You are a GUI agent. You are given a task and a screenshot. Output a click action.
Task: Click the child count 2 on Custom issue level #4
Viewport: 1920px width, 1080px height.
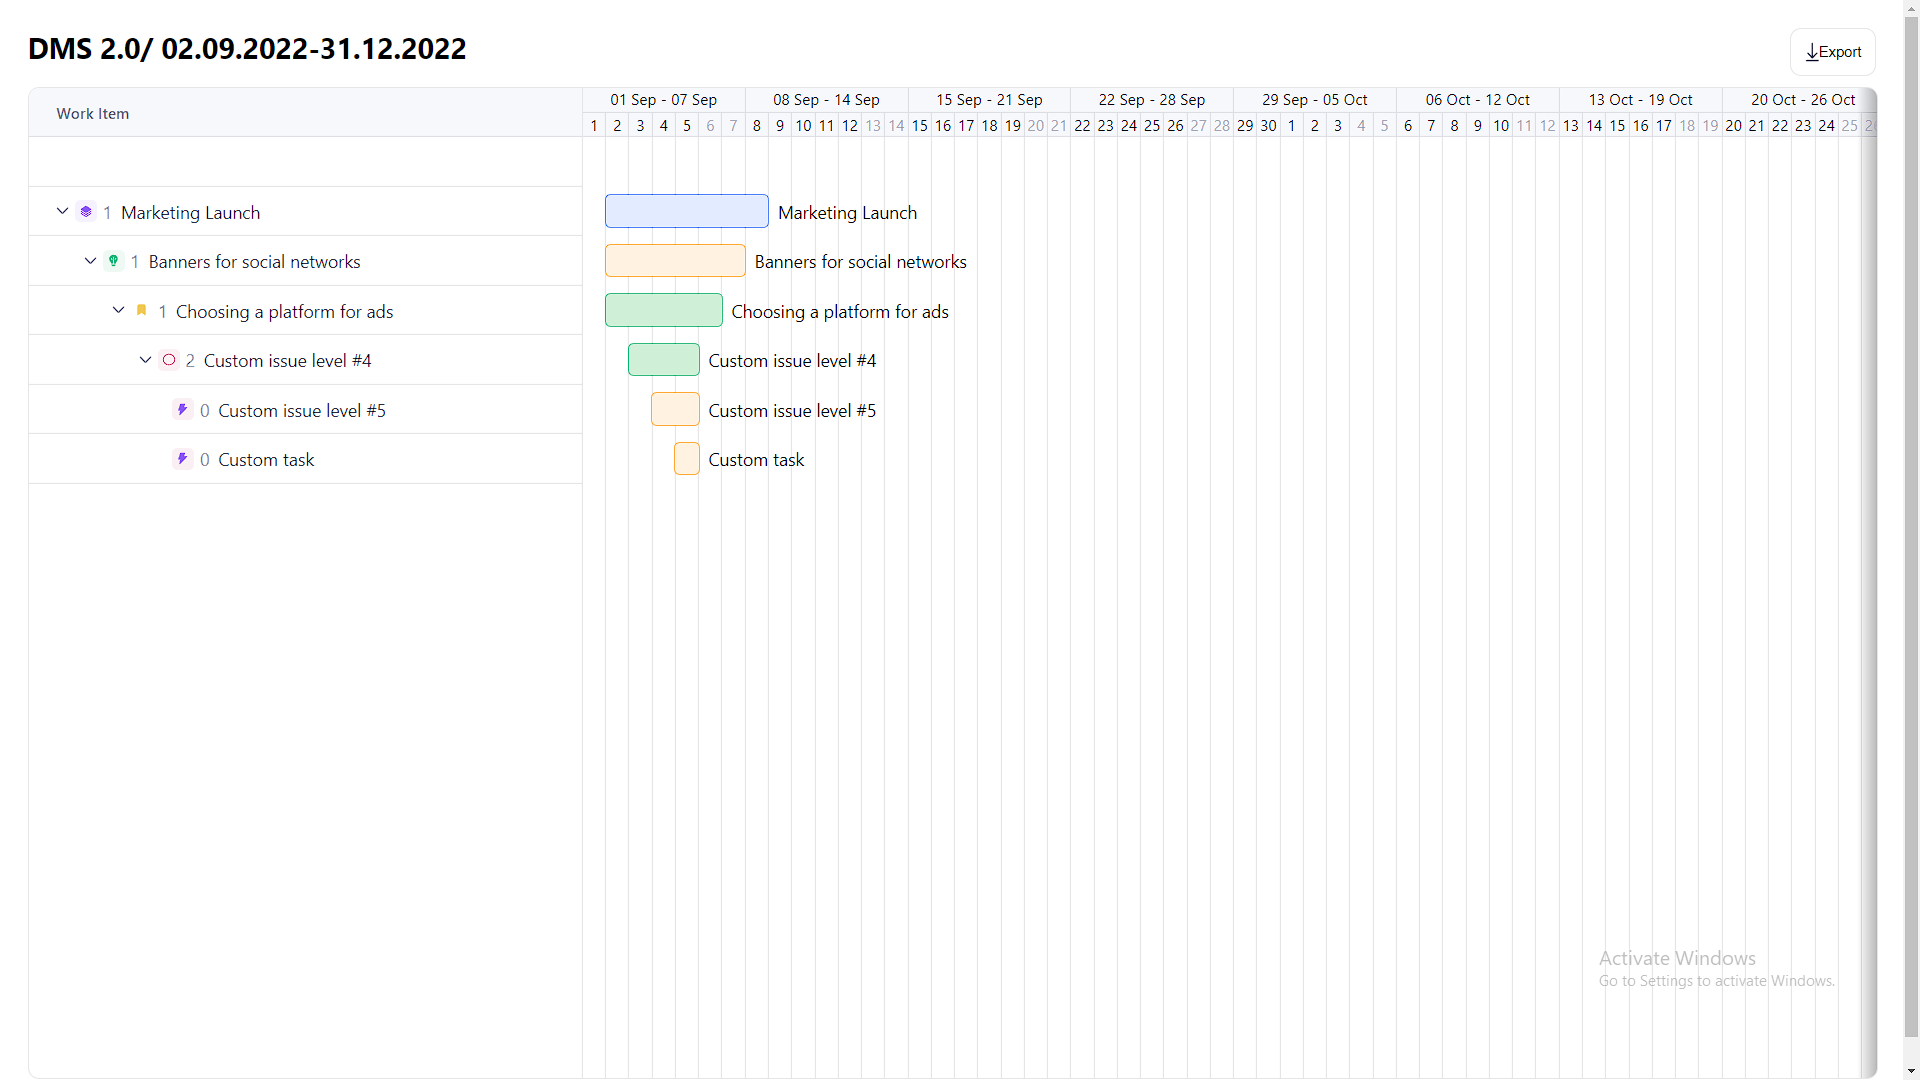190,361
